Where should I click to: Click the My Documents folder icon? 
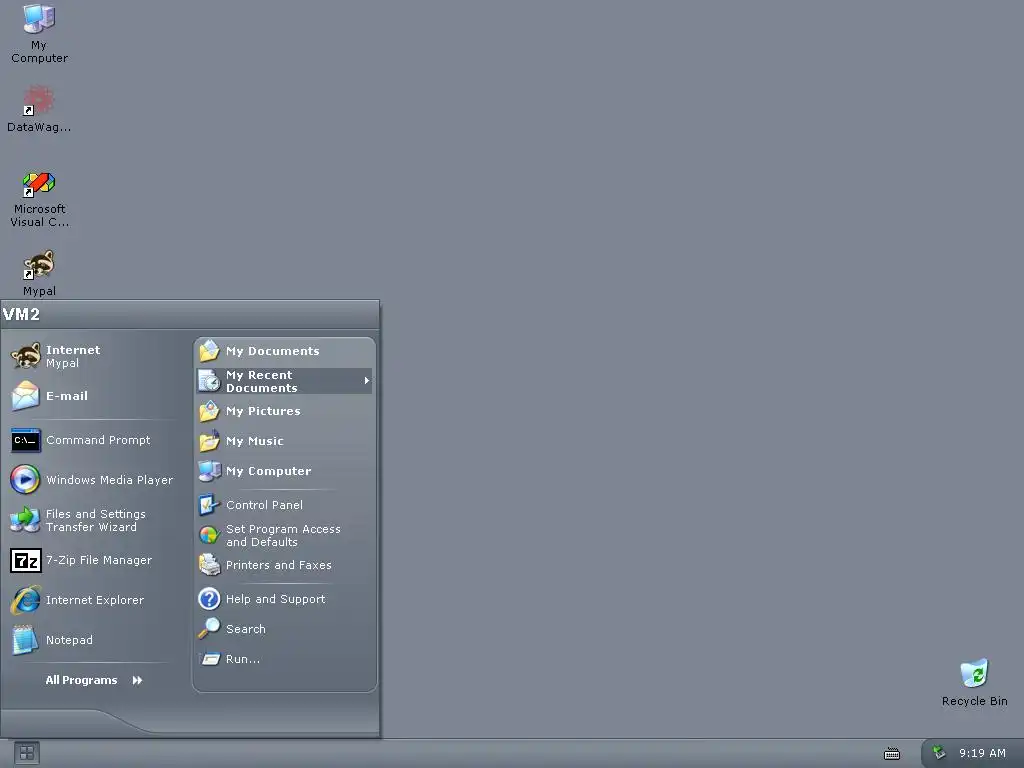tap(209, 351)
